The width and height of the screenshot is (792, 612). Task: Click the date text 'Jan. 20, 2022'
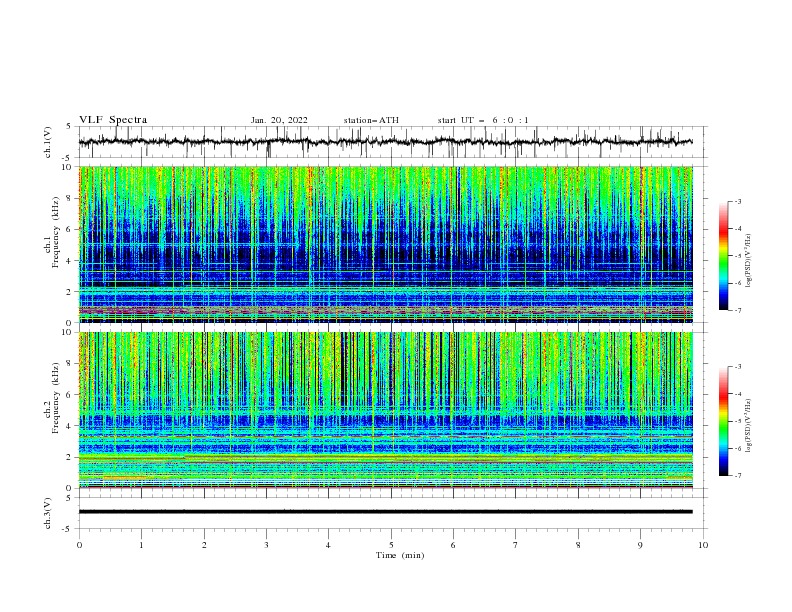tap(279, 120)
